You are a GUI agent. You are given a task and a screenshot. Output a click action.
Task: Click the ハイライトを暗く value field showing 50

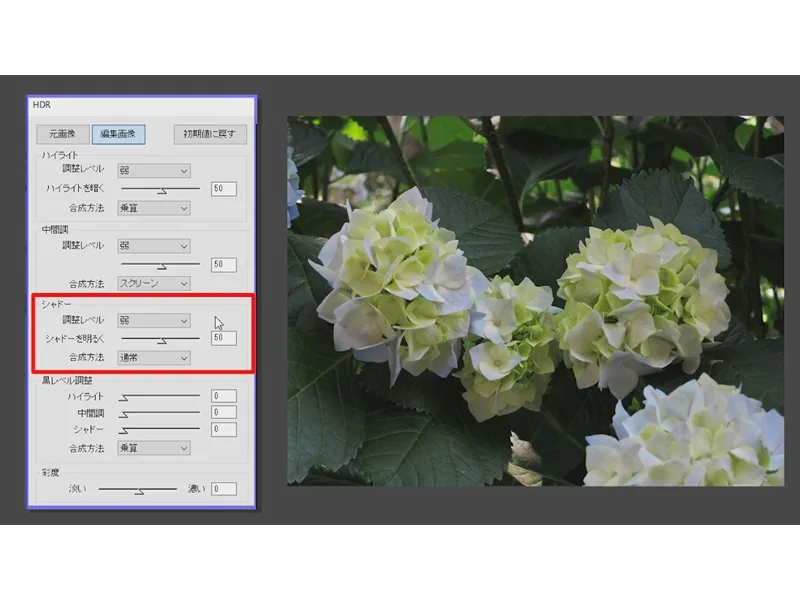(x=223, y=189)
